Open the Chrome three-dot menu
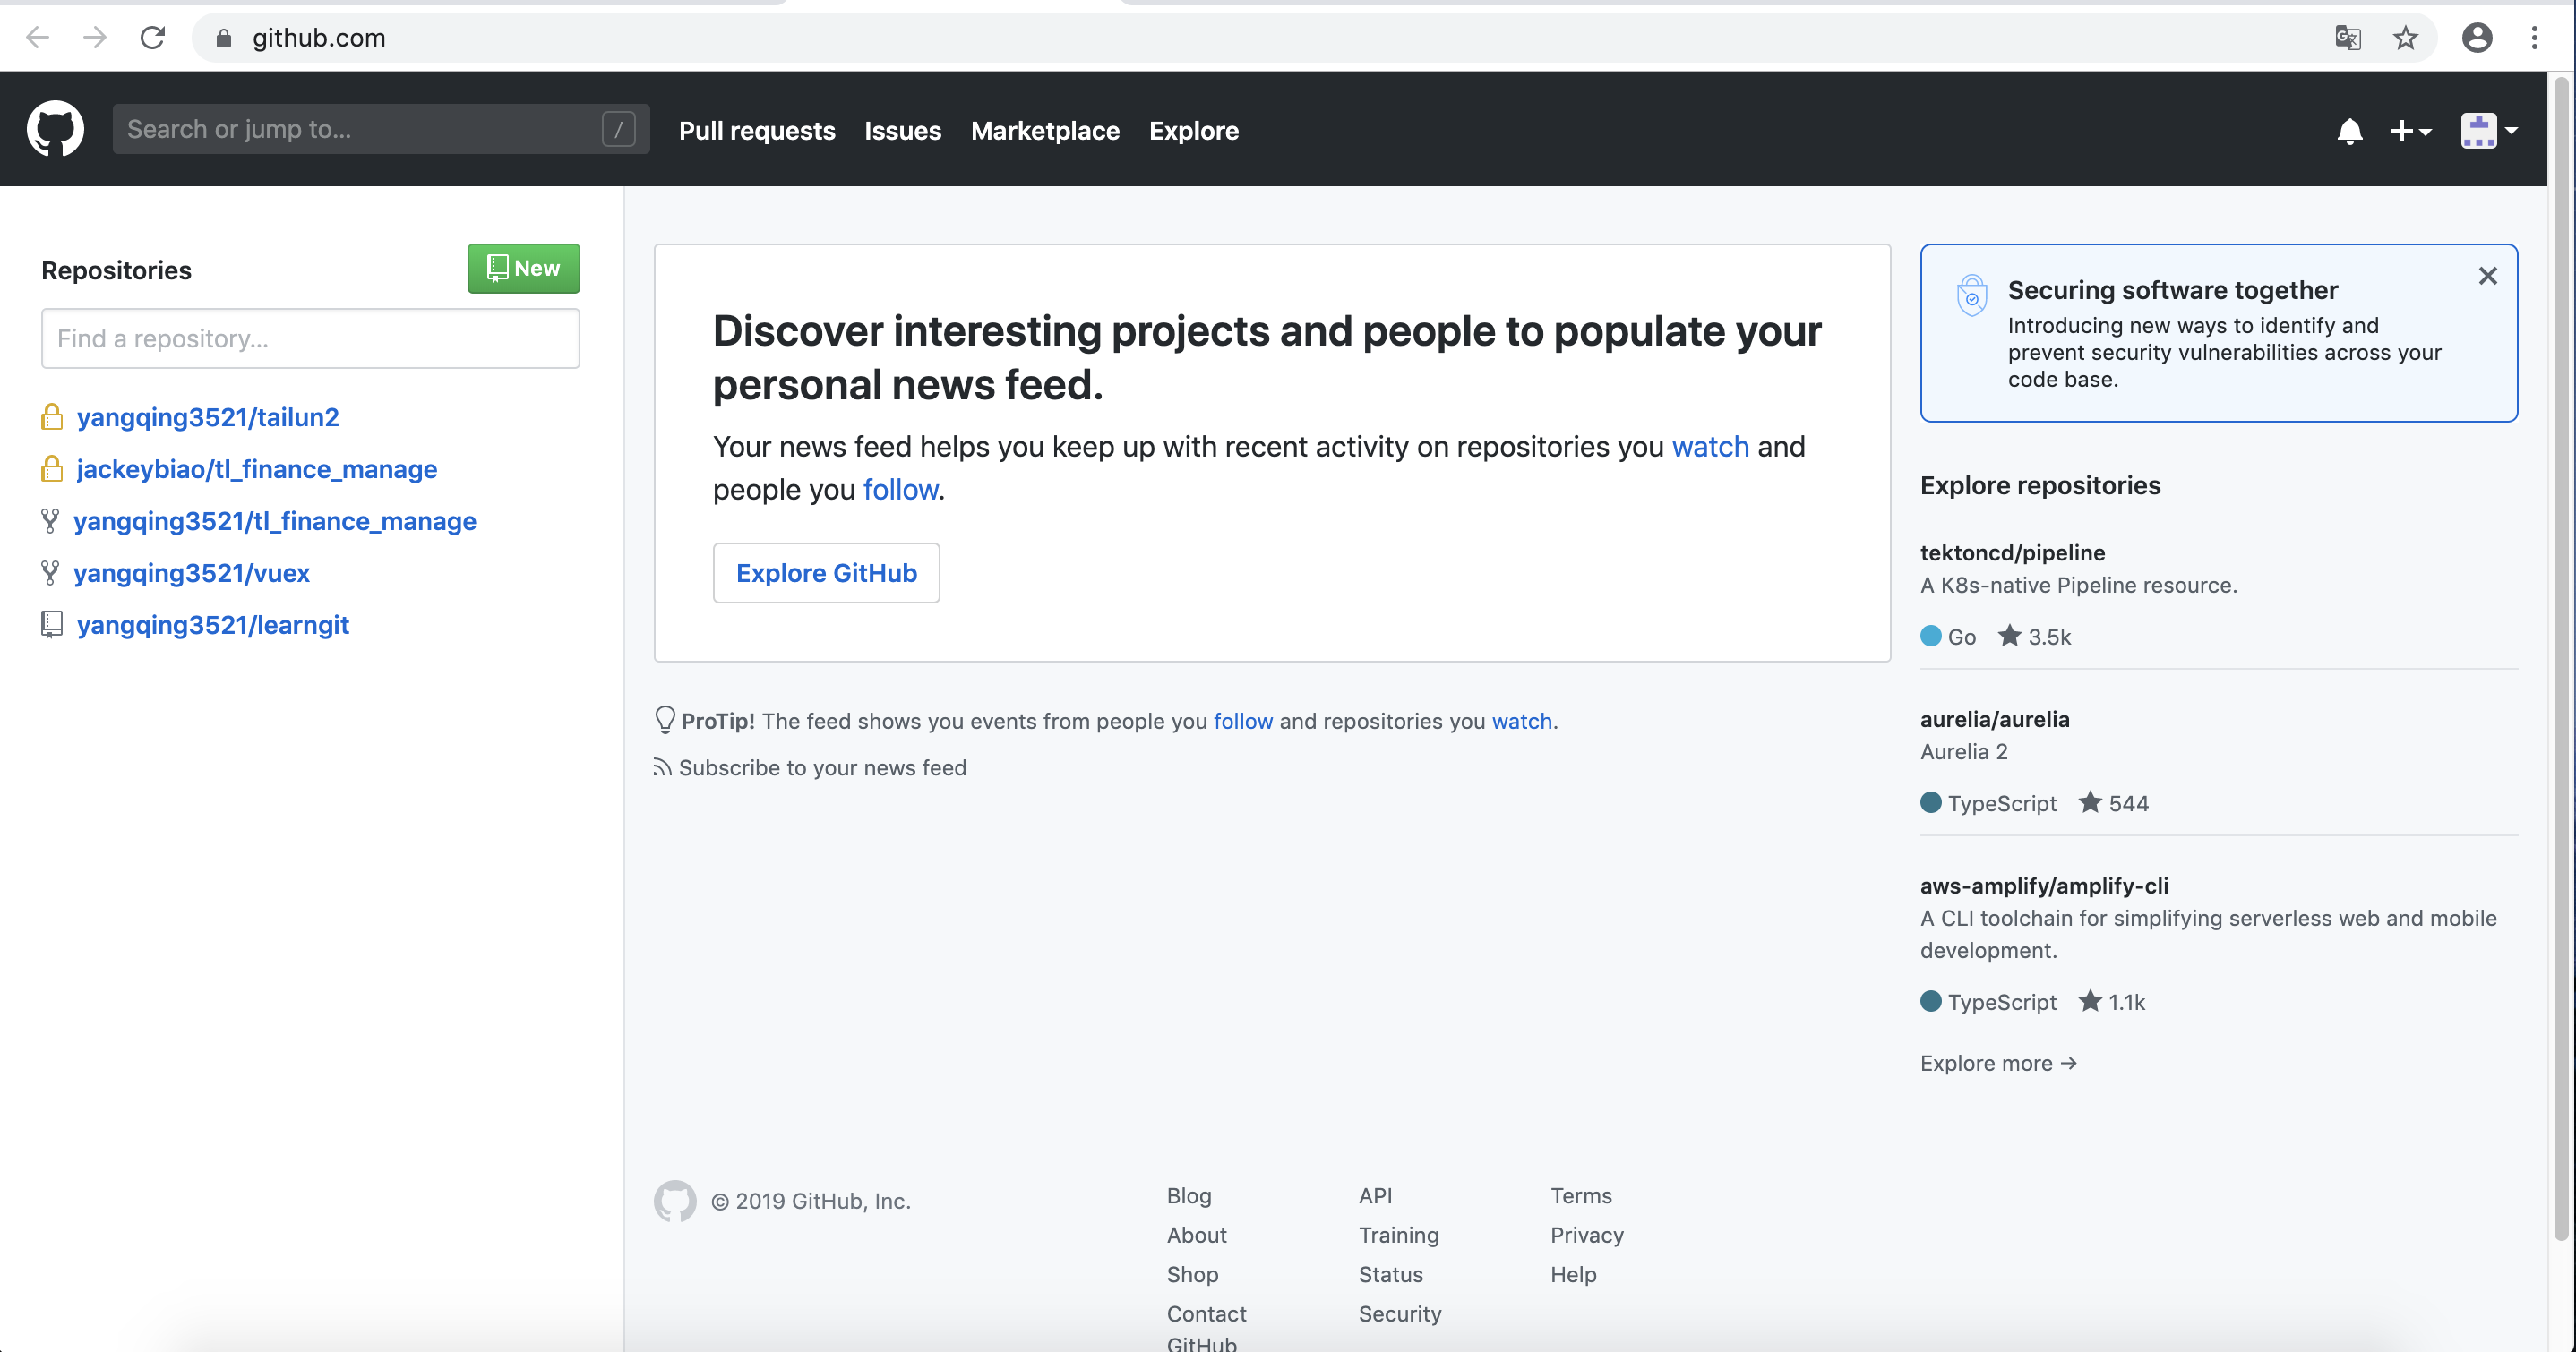Screen dimensions: 2576x1352 2534,38
